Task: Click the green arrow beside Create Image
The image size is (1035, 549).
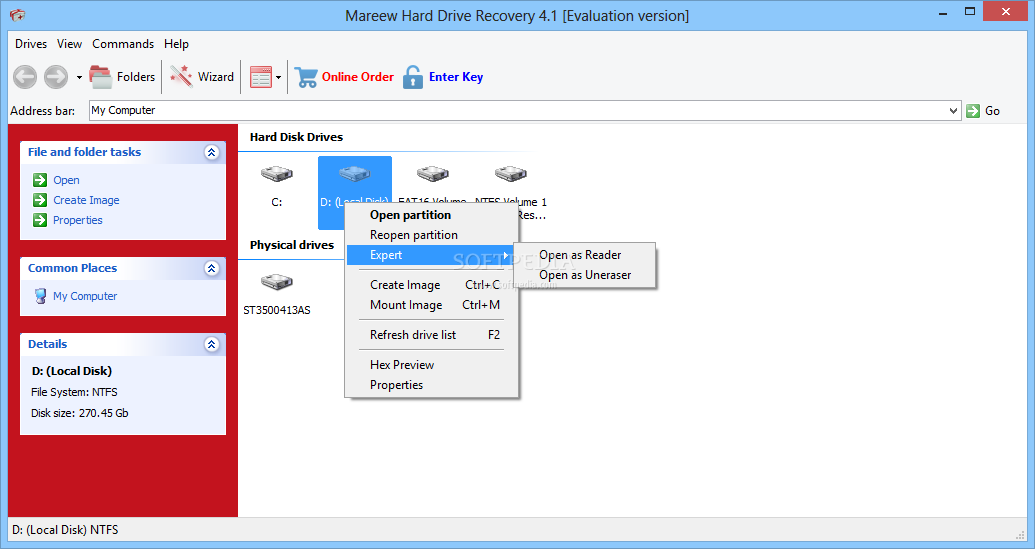Action: pos(40,200)
